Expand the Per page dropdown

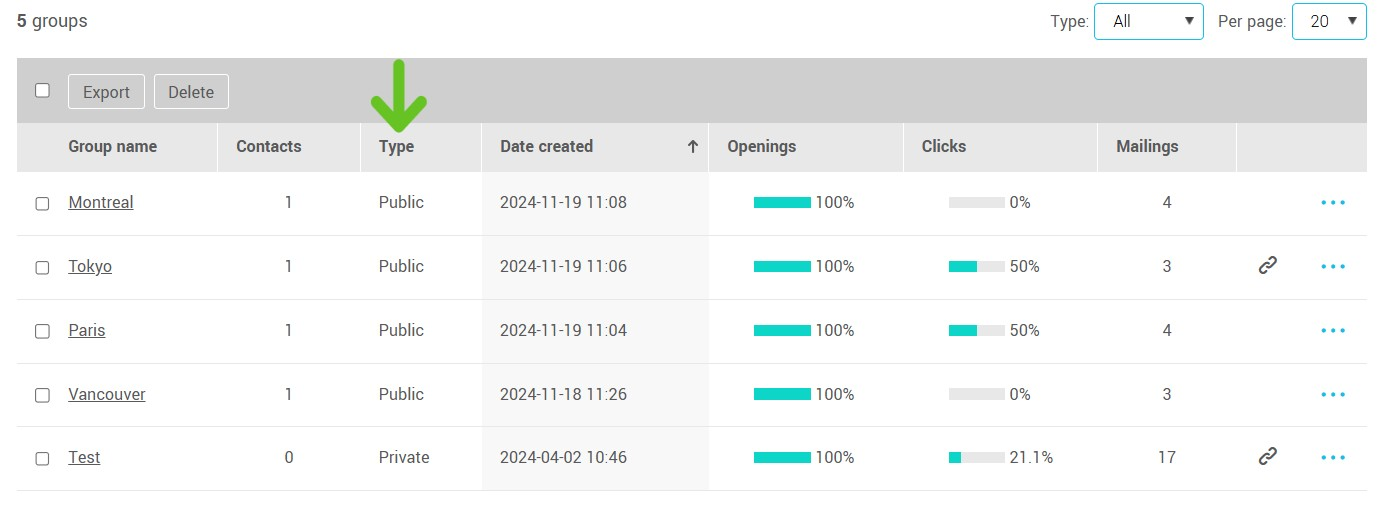tap(1328, 21)
